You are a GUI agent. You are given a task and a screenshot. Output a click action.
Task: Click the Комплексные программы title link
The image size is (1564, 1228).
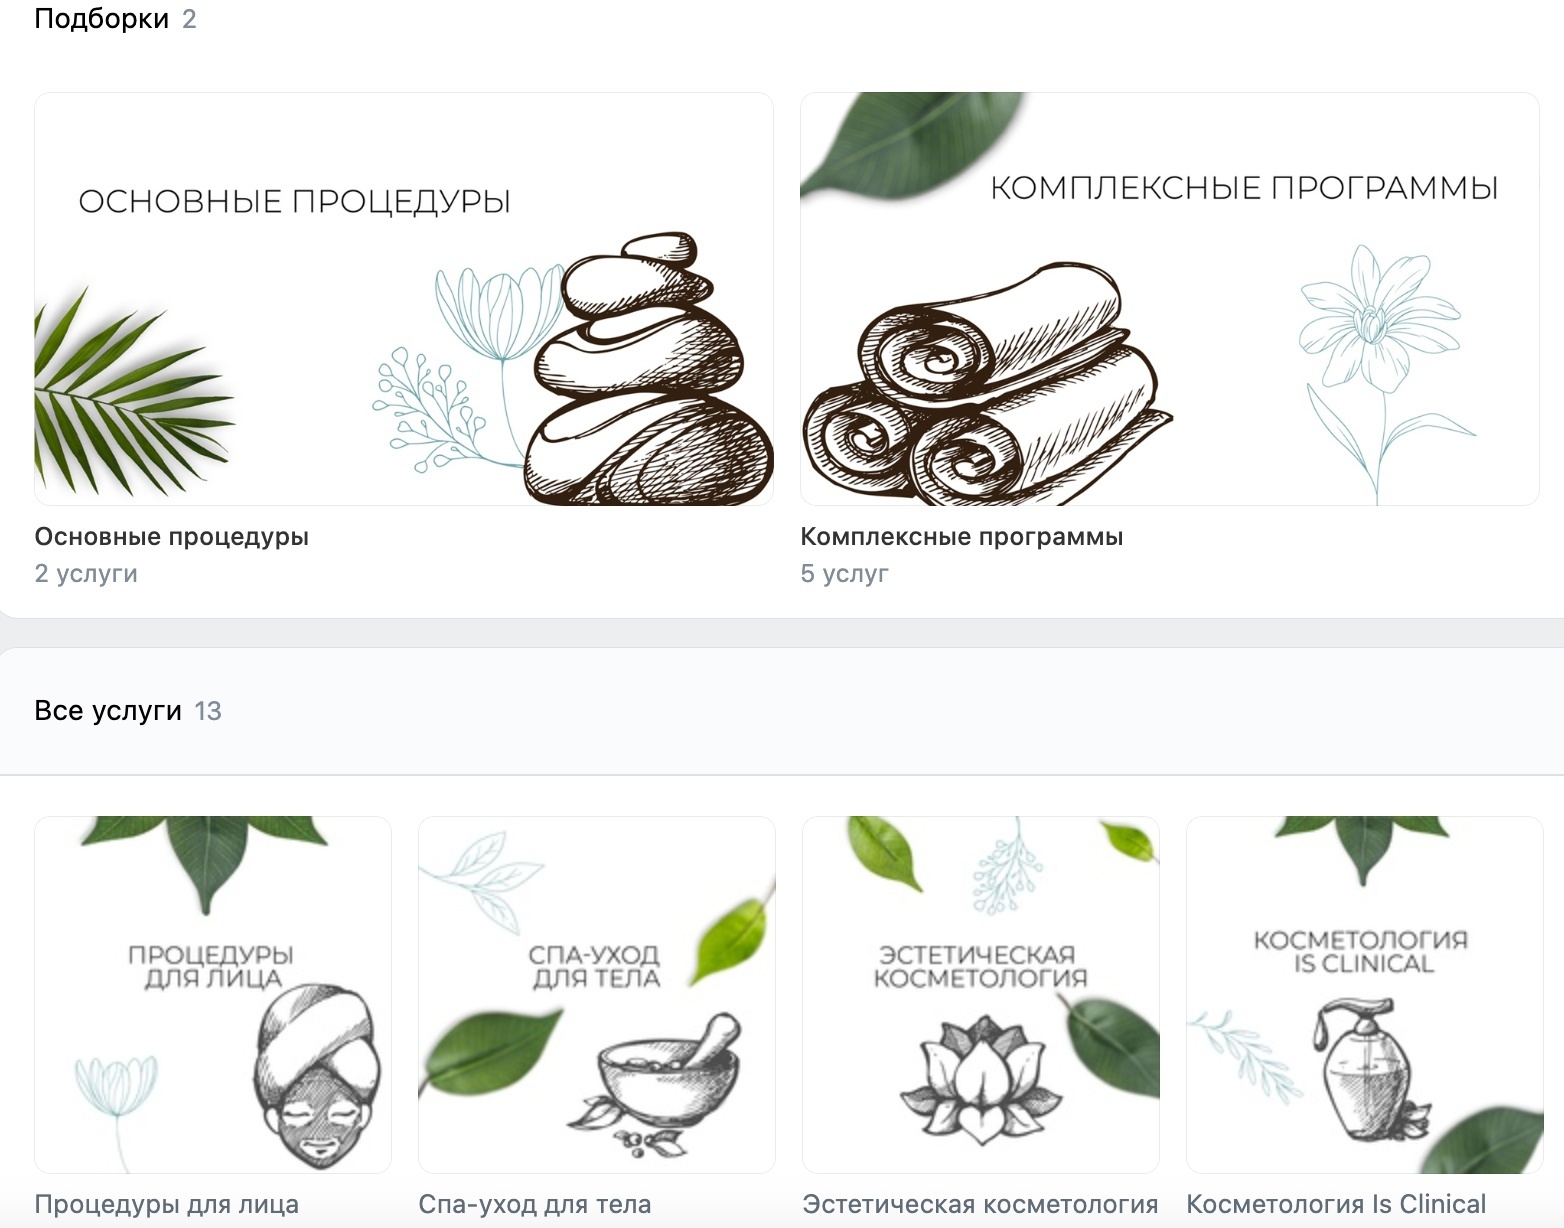tap(962, 537)
